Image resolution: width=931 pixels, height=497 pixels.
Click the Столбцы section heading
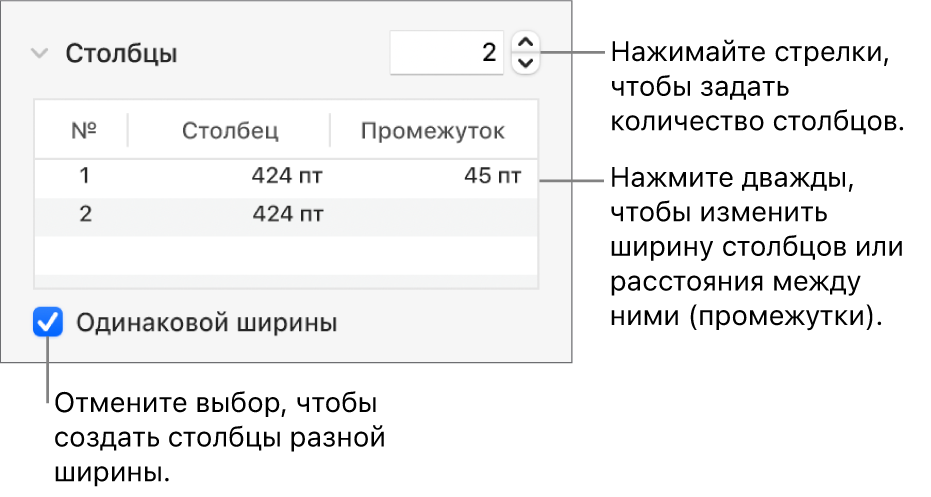[122, 53]
